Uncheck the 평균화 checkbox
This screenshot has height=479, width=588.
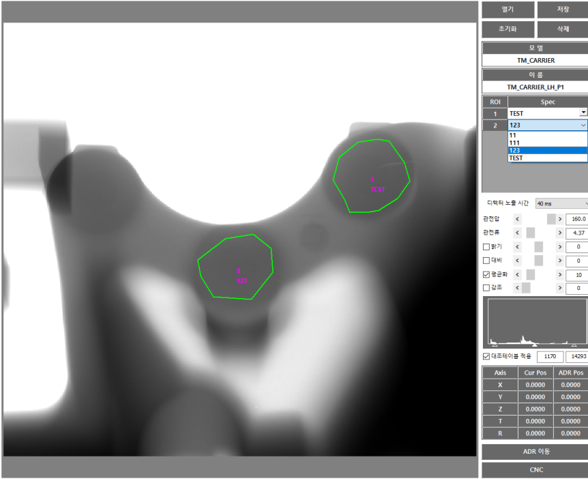pyautogui.click(x=486, y=275)
